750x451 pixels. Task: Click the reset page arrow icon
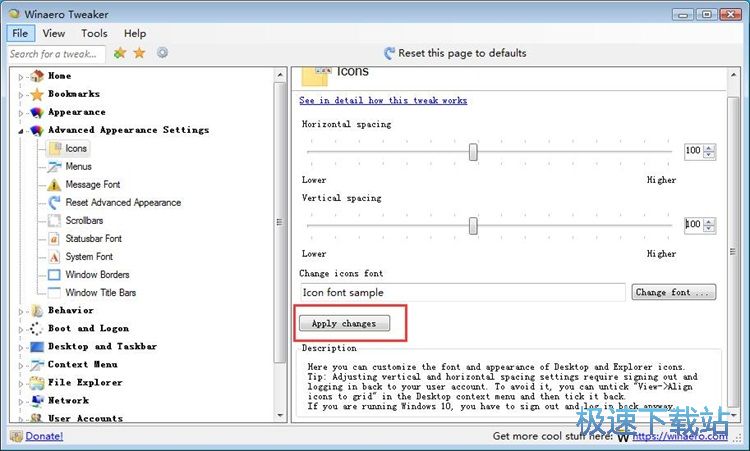[389, 53]
